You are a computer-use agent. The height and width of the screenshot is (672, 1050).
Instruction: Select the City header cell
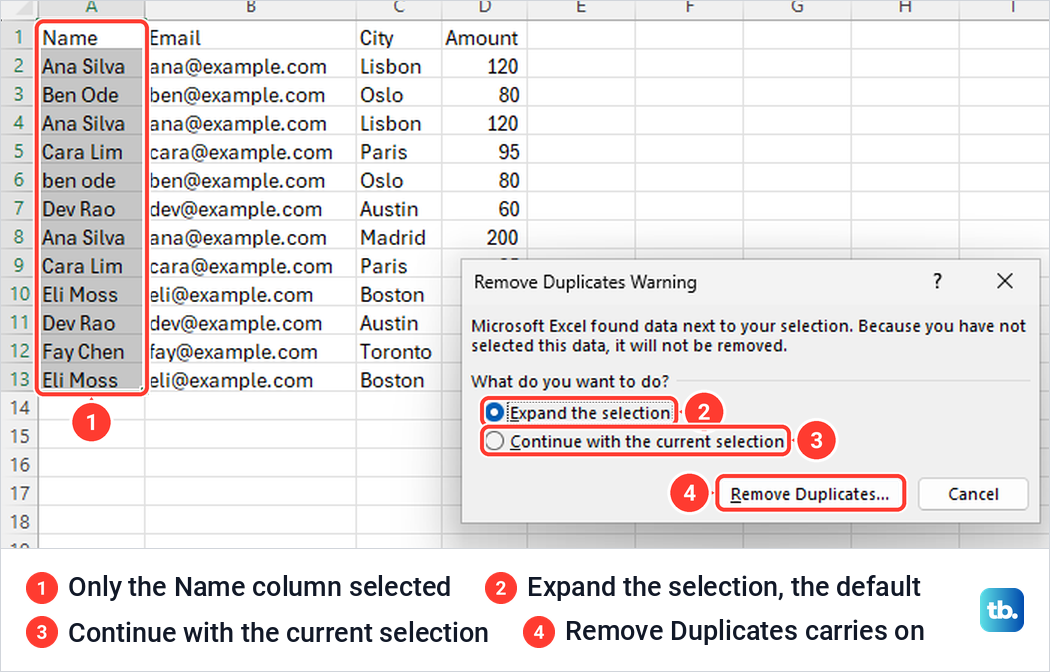[399, 37]
